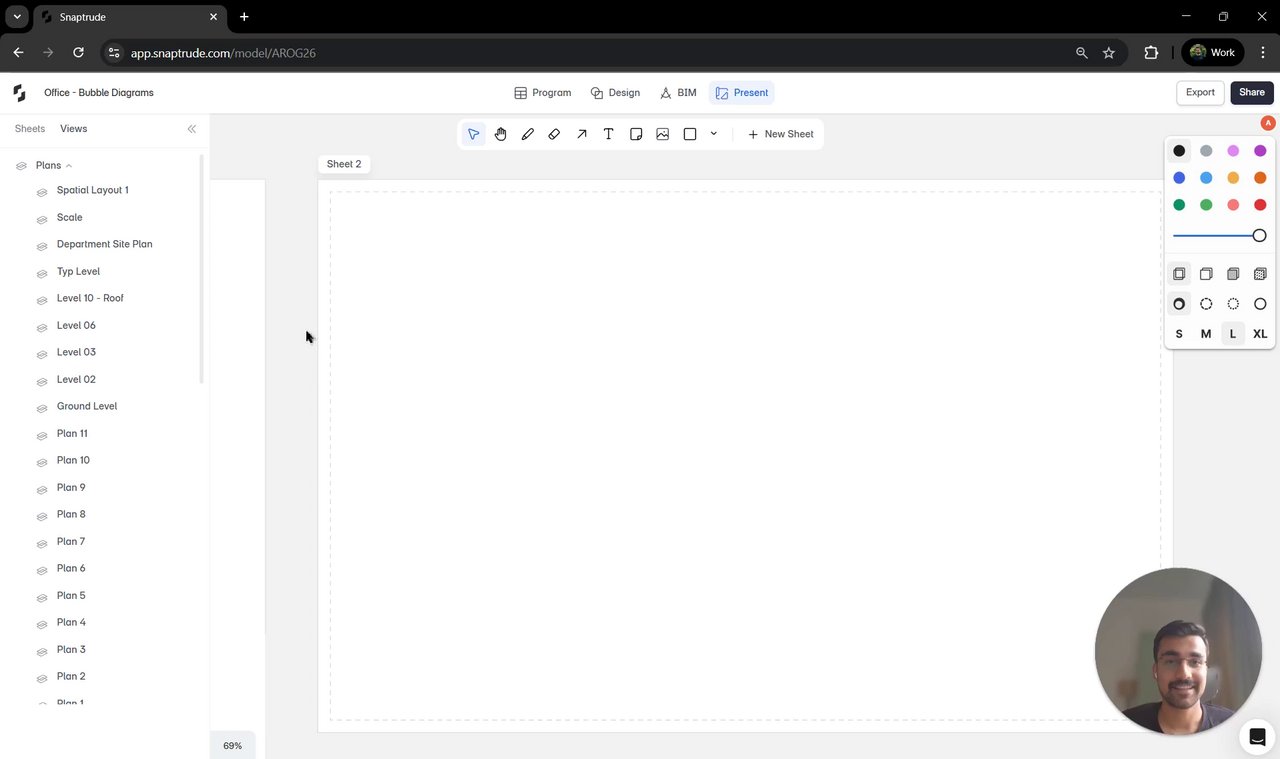Set stroke style to thick solid

pyautogui.click(x=1179, y=304)
